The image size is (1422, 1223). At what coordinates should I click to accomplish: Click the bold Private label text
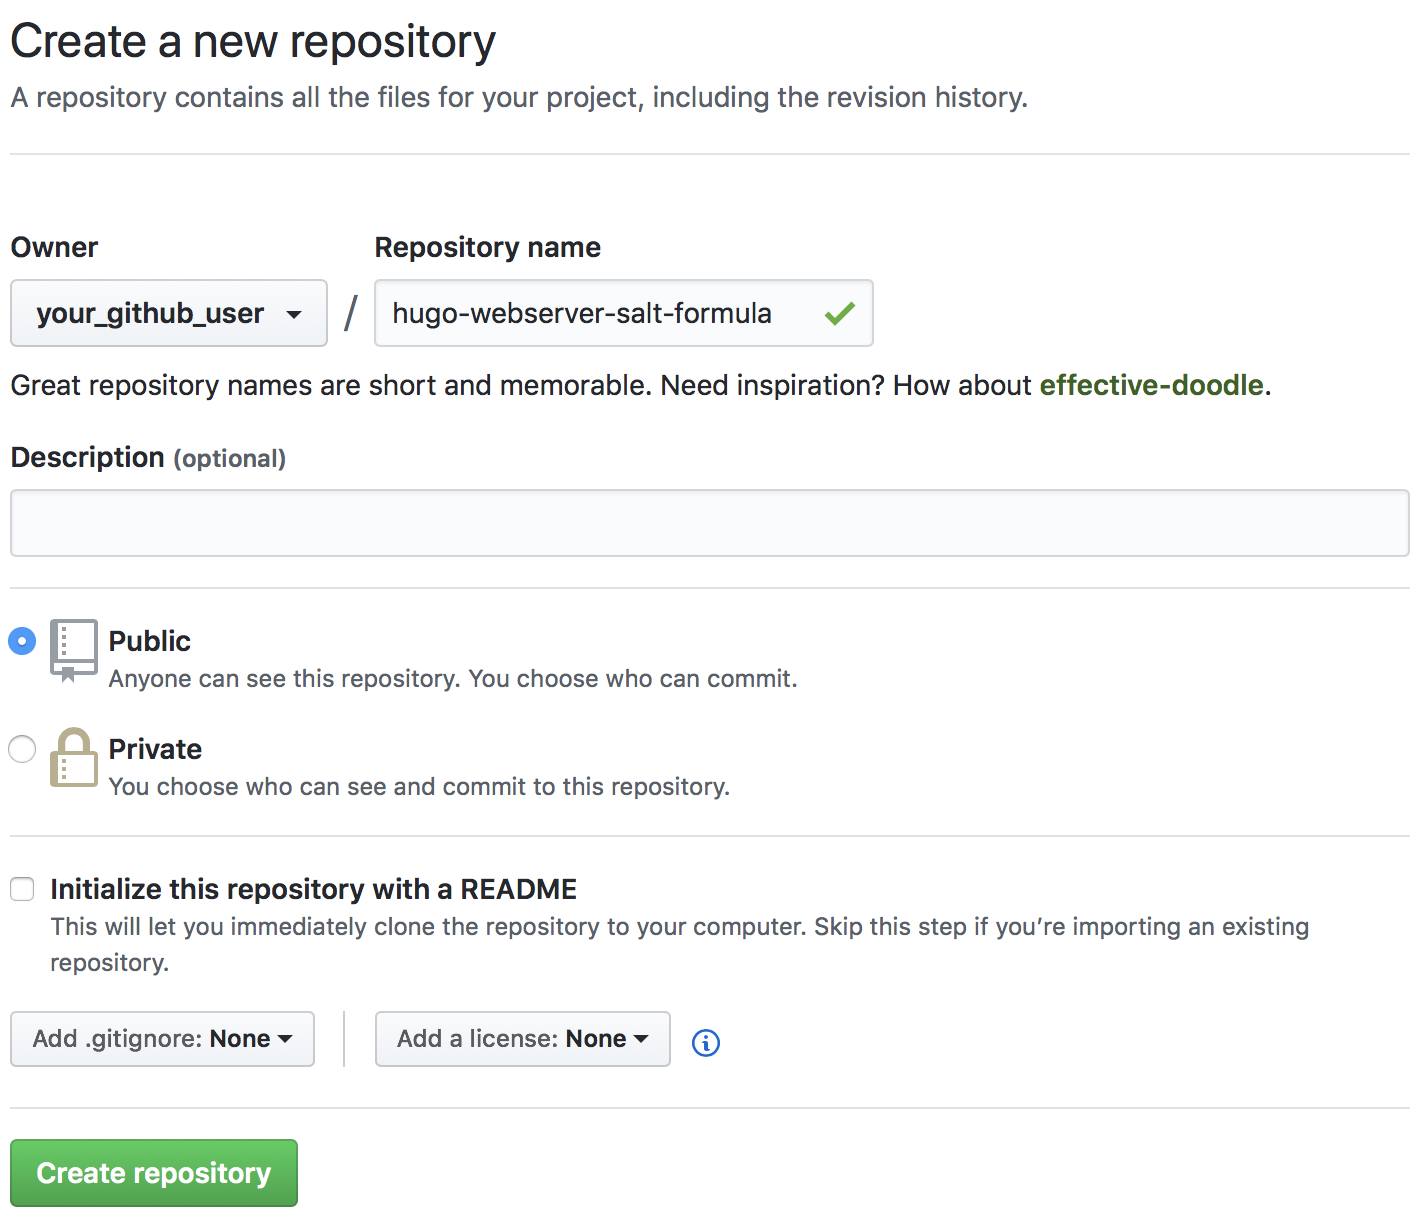[x=155, y=749]
